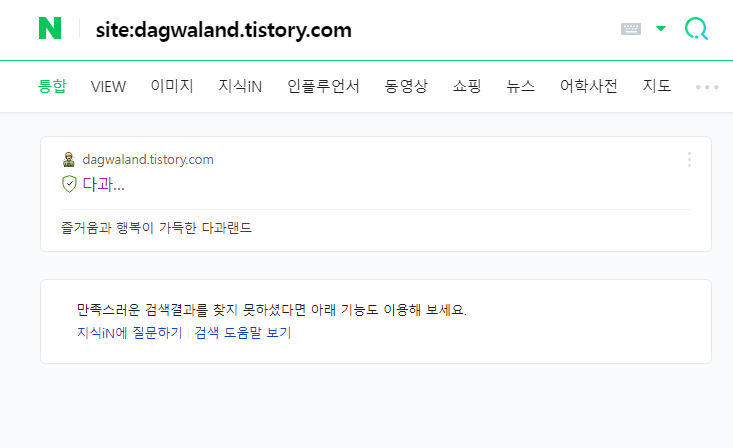The image size is (733, 448).
Task: Switch to the 동영상 tab
Action: [x=406, y=86]
